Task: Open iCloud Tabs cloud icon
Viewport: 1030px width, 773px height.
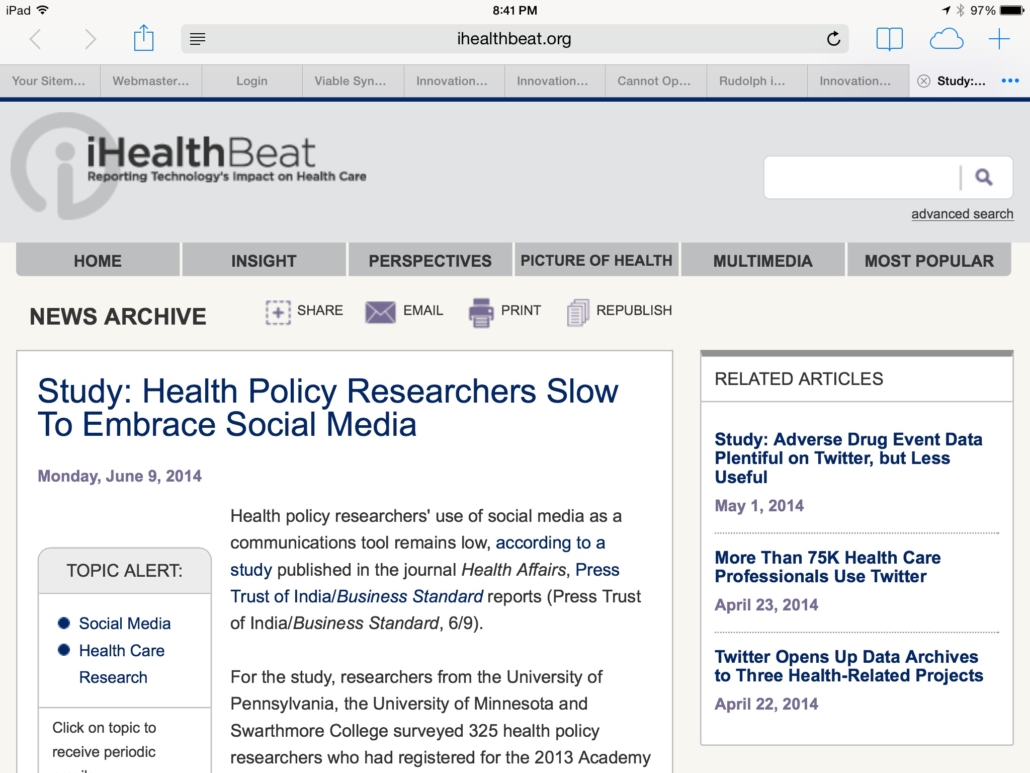Action: pyautogui.click(x=946, y=39)
